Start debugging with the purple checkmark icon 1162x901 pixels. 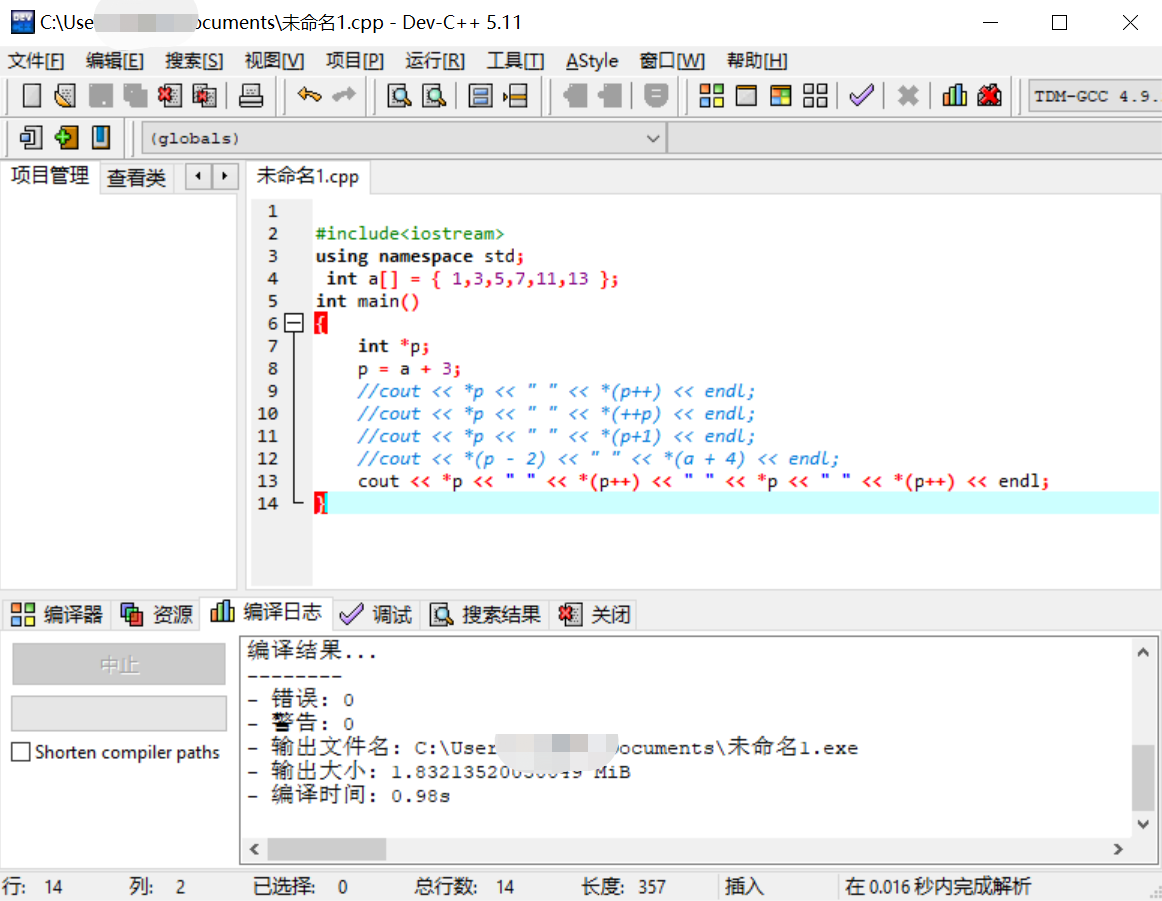click(861, 96)
